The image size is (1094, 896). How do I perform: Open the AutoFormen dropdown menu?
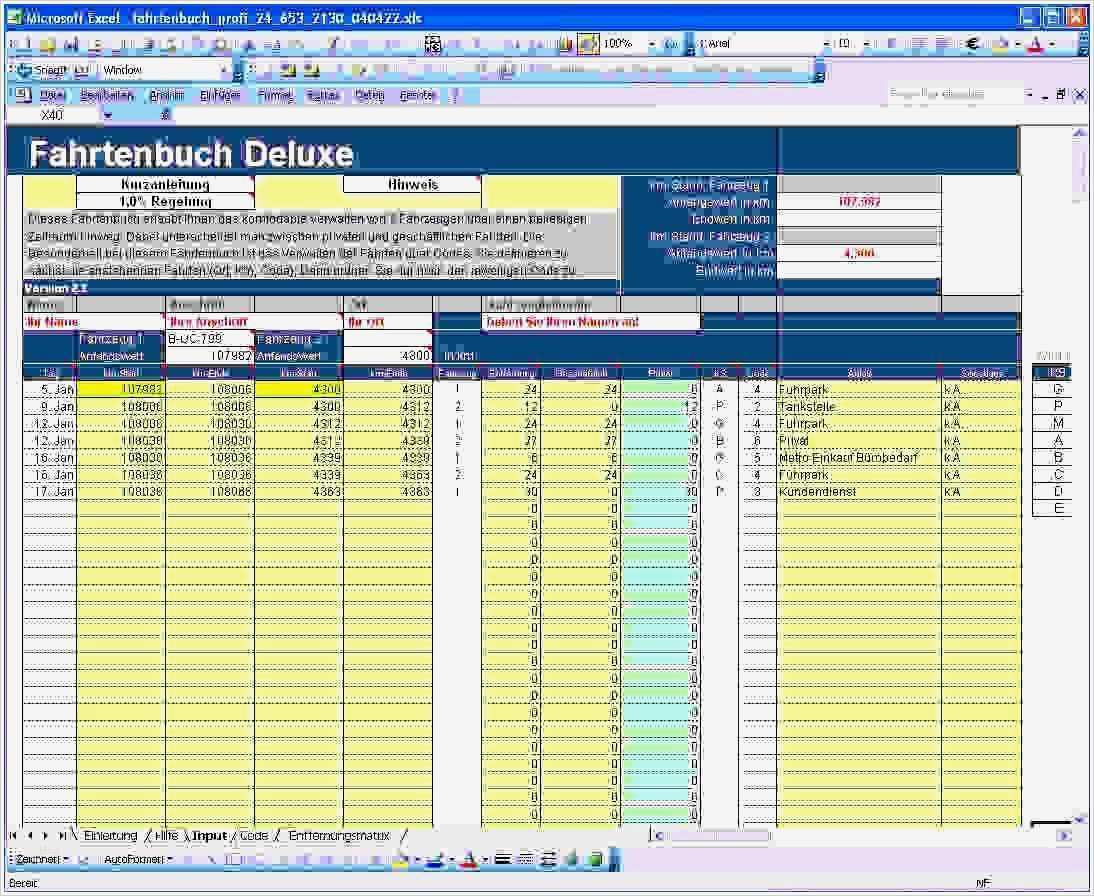pyautogui.click(x=138, y=859)
